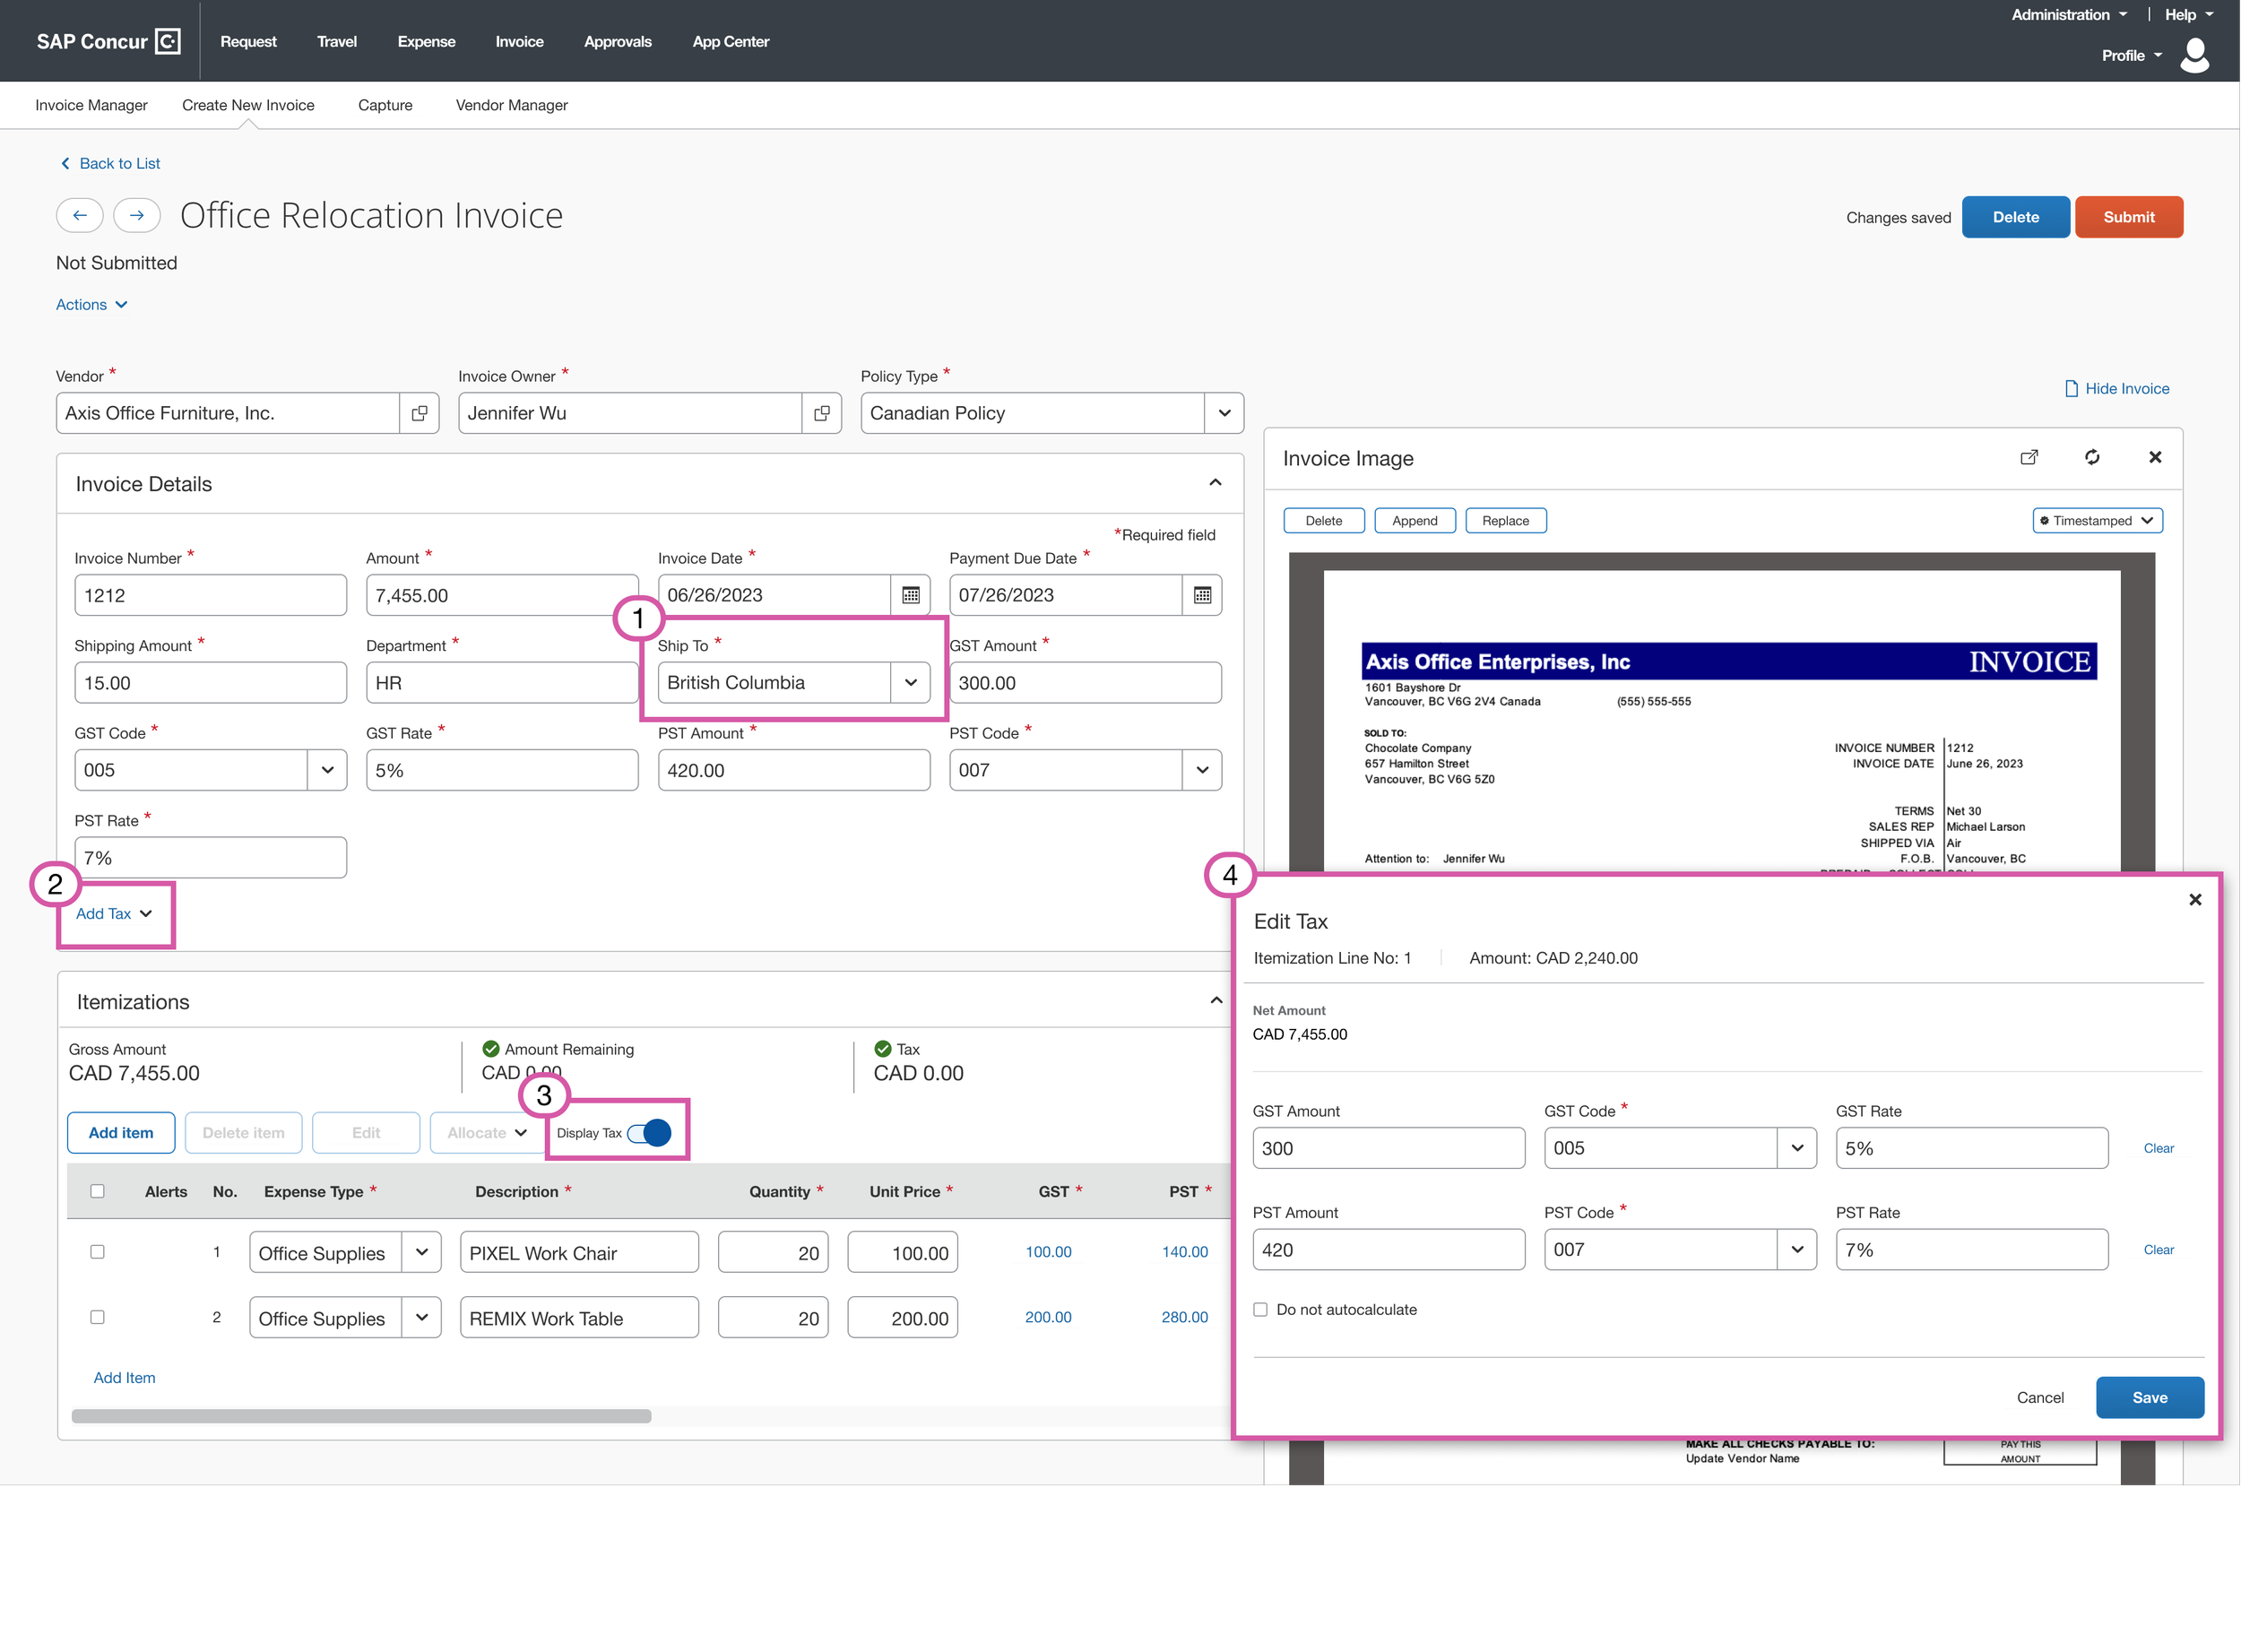Image resolution: width=2241 pixels, height=1652 pixels.
Task: Open the Payment Due Date calendar picker
Action: (1202, 595)
